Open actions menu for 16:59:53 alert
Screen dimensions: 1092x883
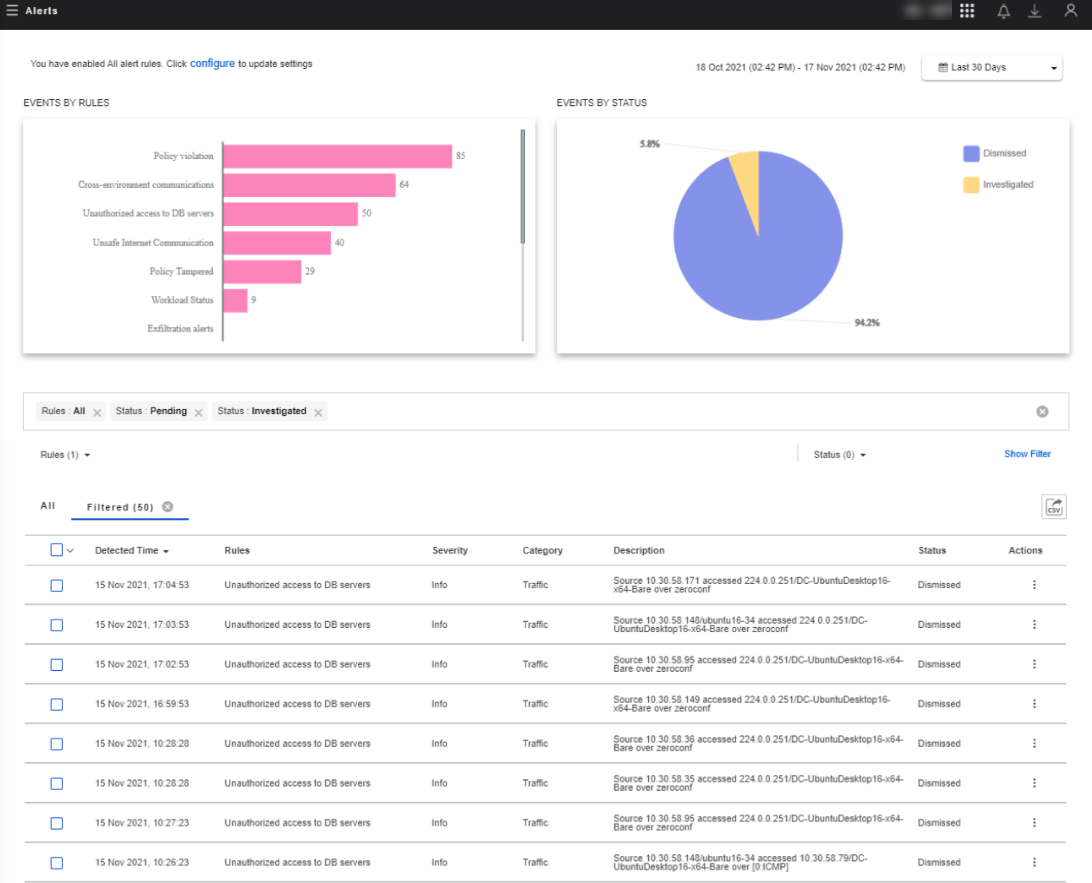(x=1034, y=704)
